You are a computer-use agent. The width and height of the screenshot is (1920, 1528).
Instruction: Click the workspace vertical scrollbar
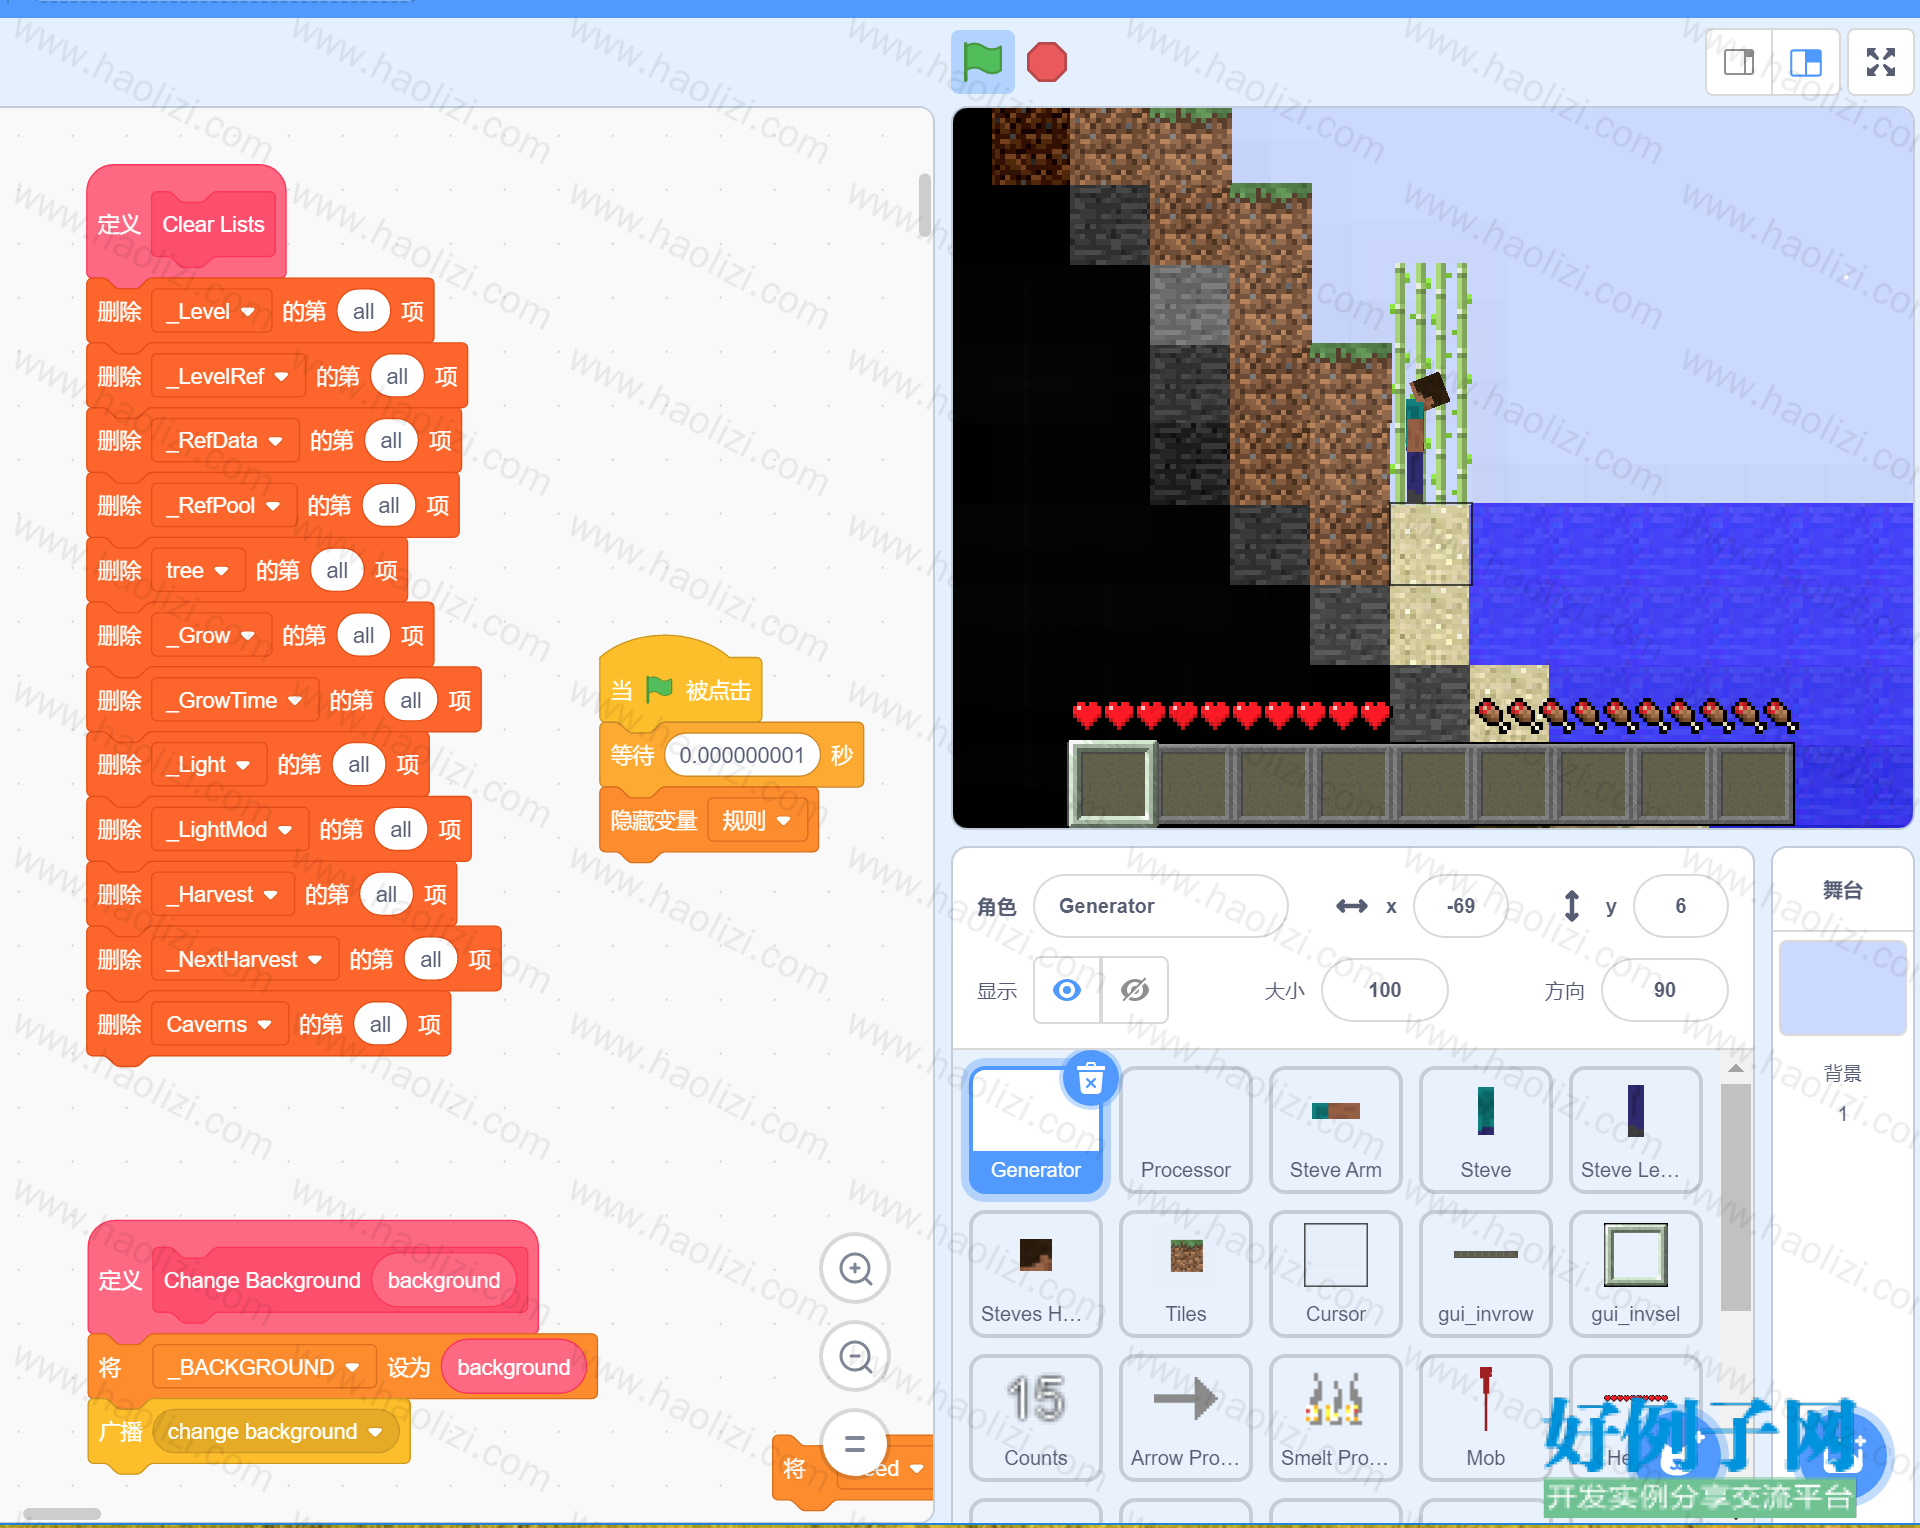coord(924,205)
